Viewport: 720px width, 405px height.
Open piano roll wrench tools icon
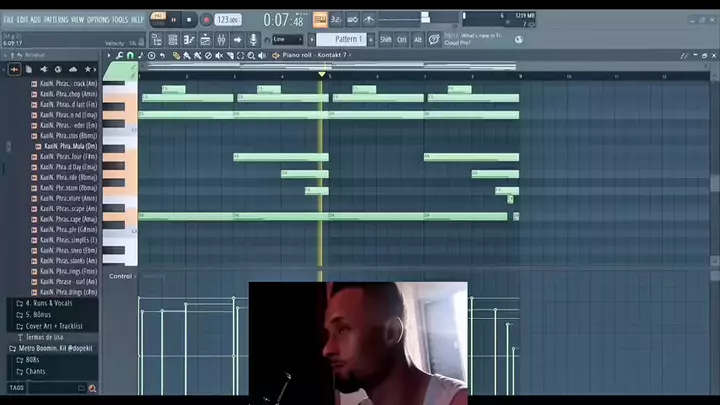click(119, 56)
